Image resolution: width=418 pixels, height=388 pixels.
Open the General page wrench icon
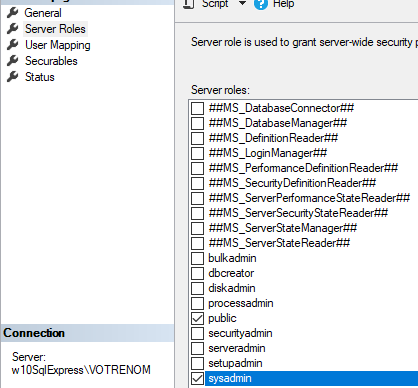(13, 13)
